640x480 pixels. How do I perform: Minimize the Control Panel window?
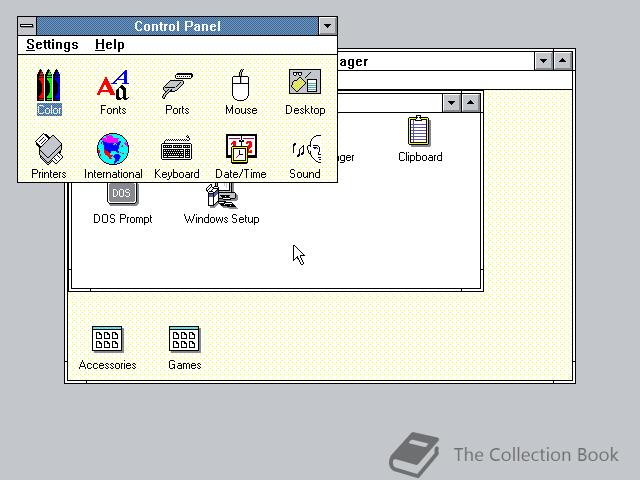(x=327, y=26)
